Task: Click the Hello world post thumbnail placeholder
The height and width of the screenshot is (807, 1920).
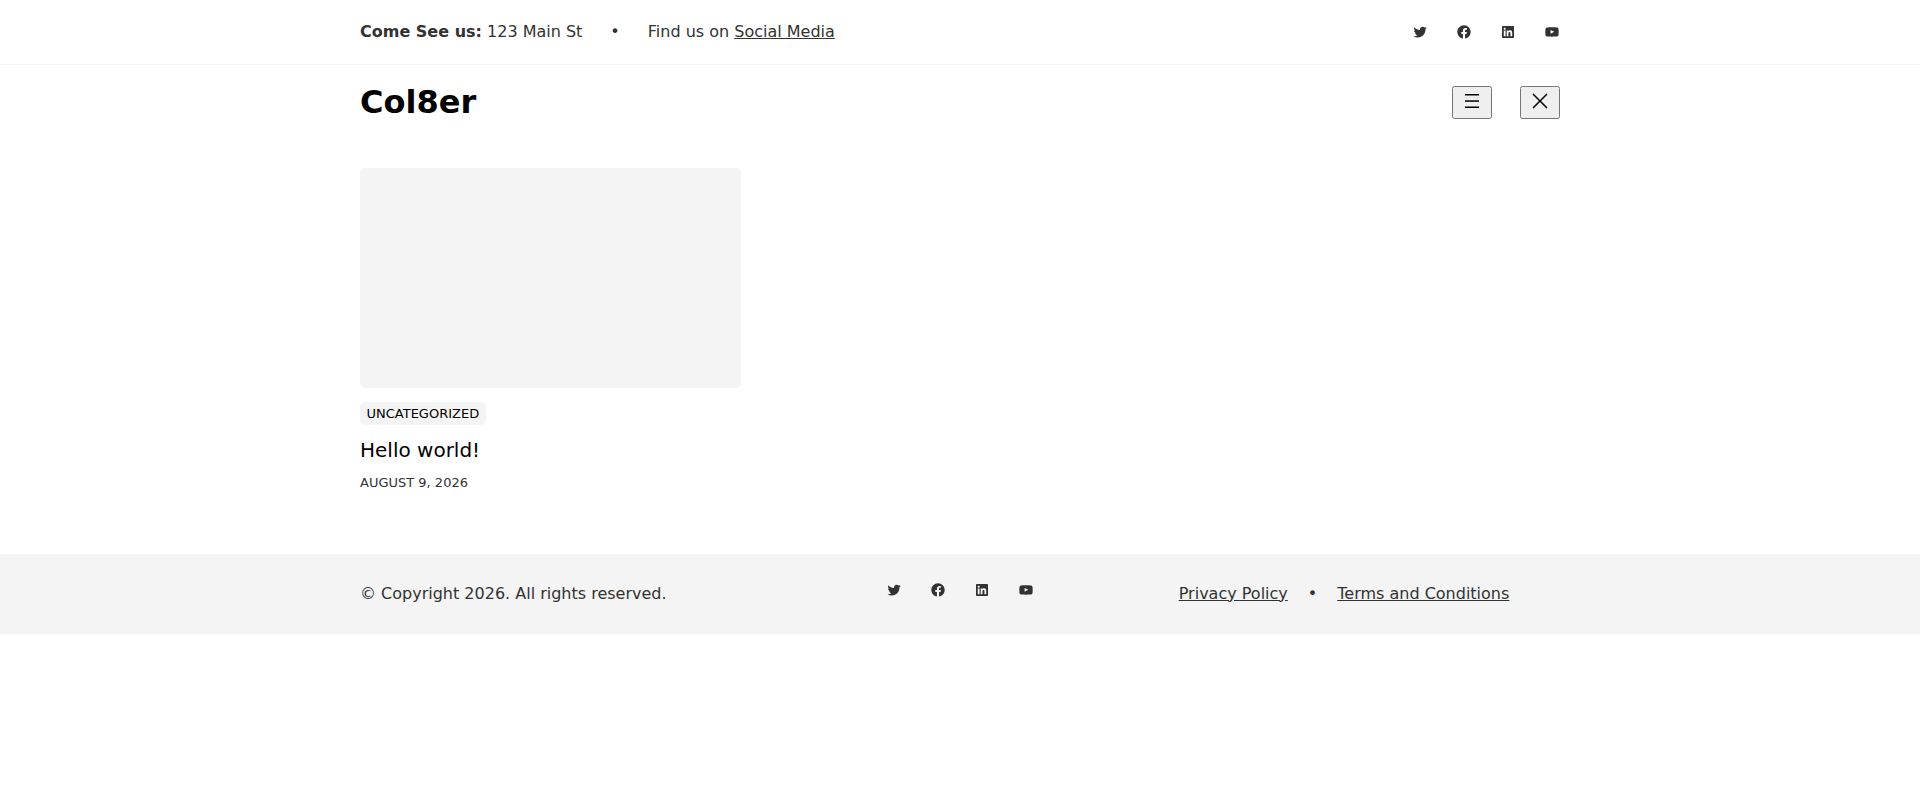Action: tap(550, 278)
